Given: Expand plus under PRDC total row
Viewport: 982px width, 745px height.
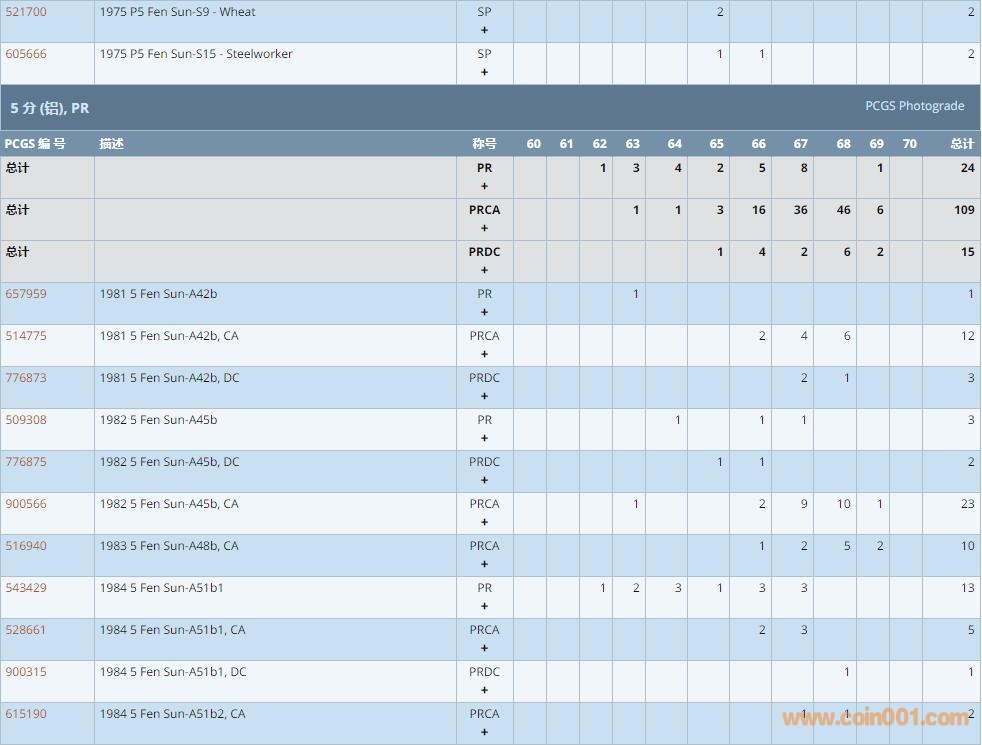Looking at the screenshot, I should point(484,270).
